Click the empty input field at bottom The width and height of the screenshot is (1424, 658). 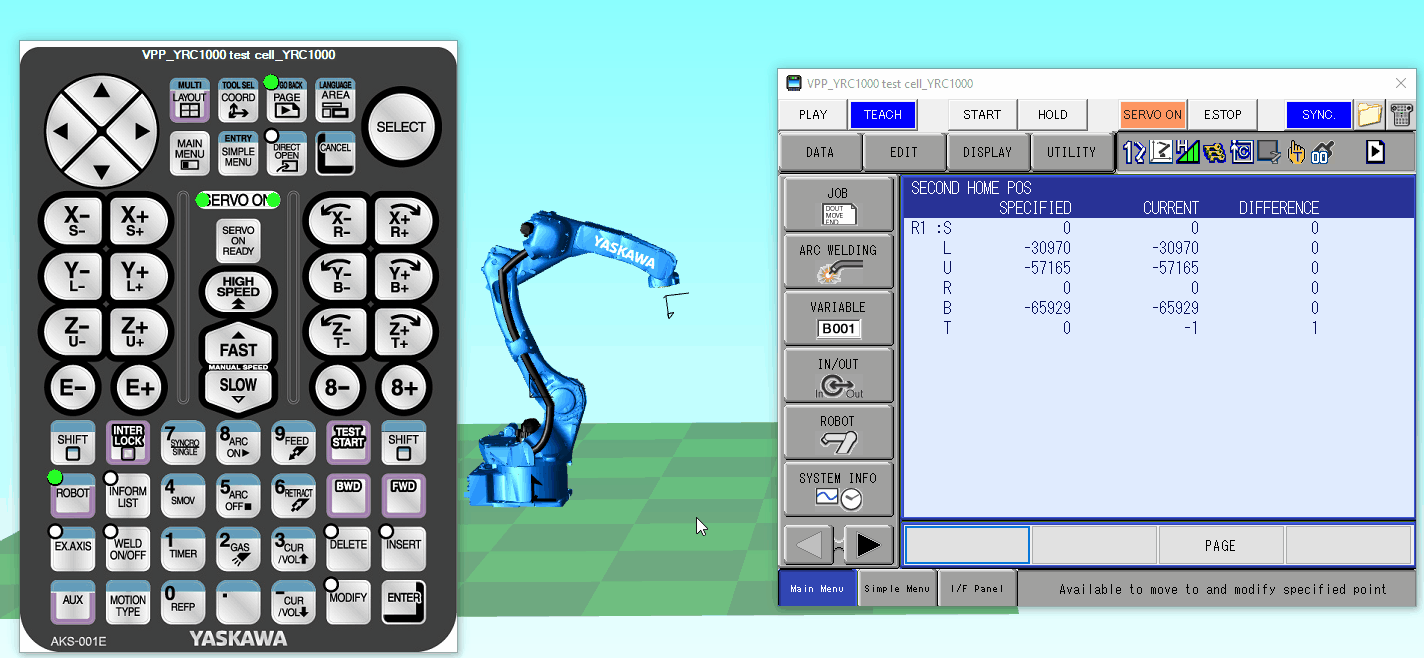[967, 545]
